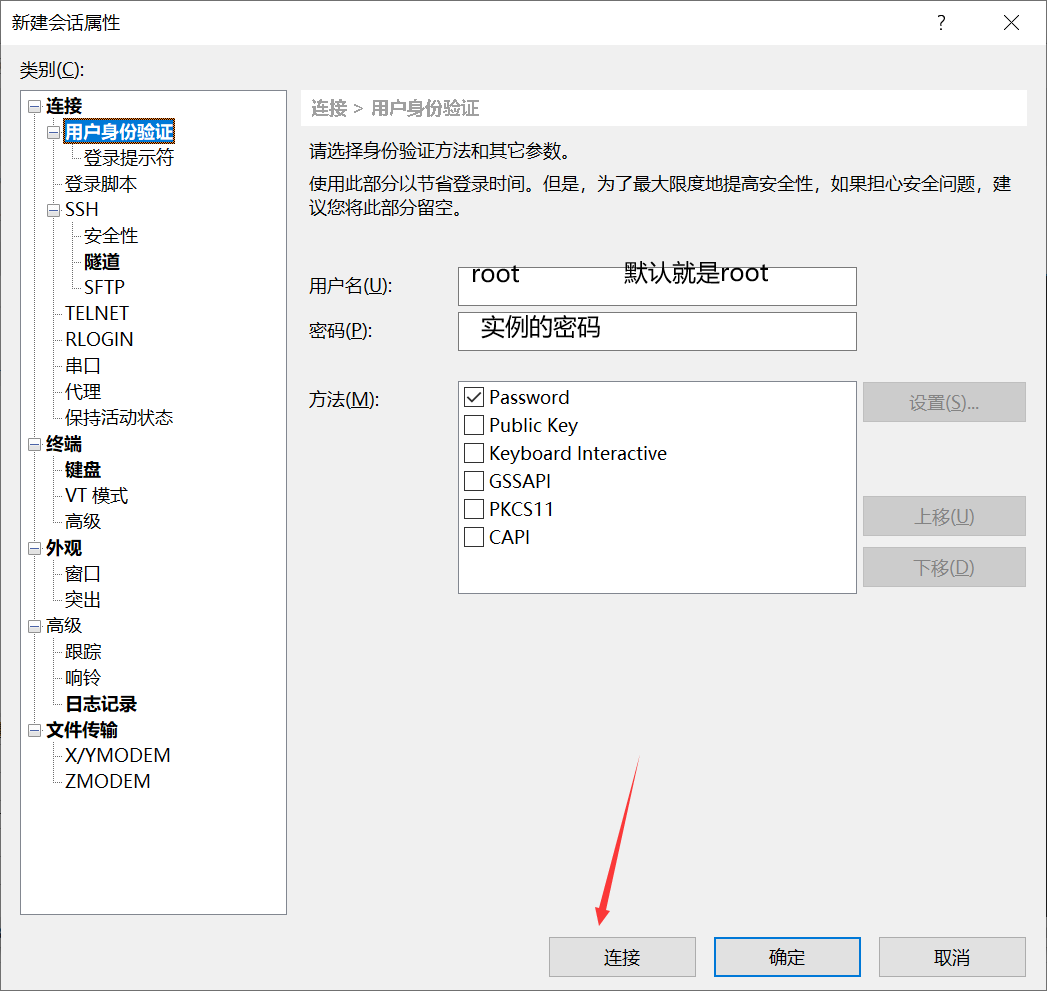This screenshot has width=1047, height=991.
Task: Open 保持活动状态 settings
Action: [x=119, y=419]
